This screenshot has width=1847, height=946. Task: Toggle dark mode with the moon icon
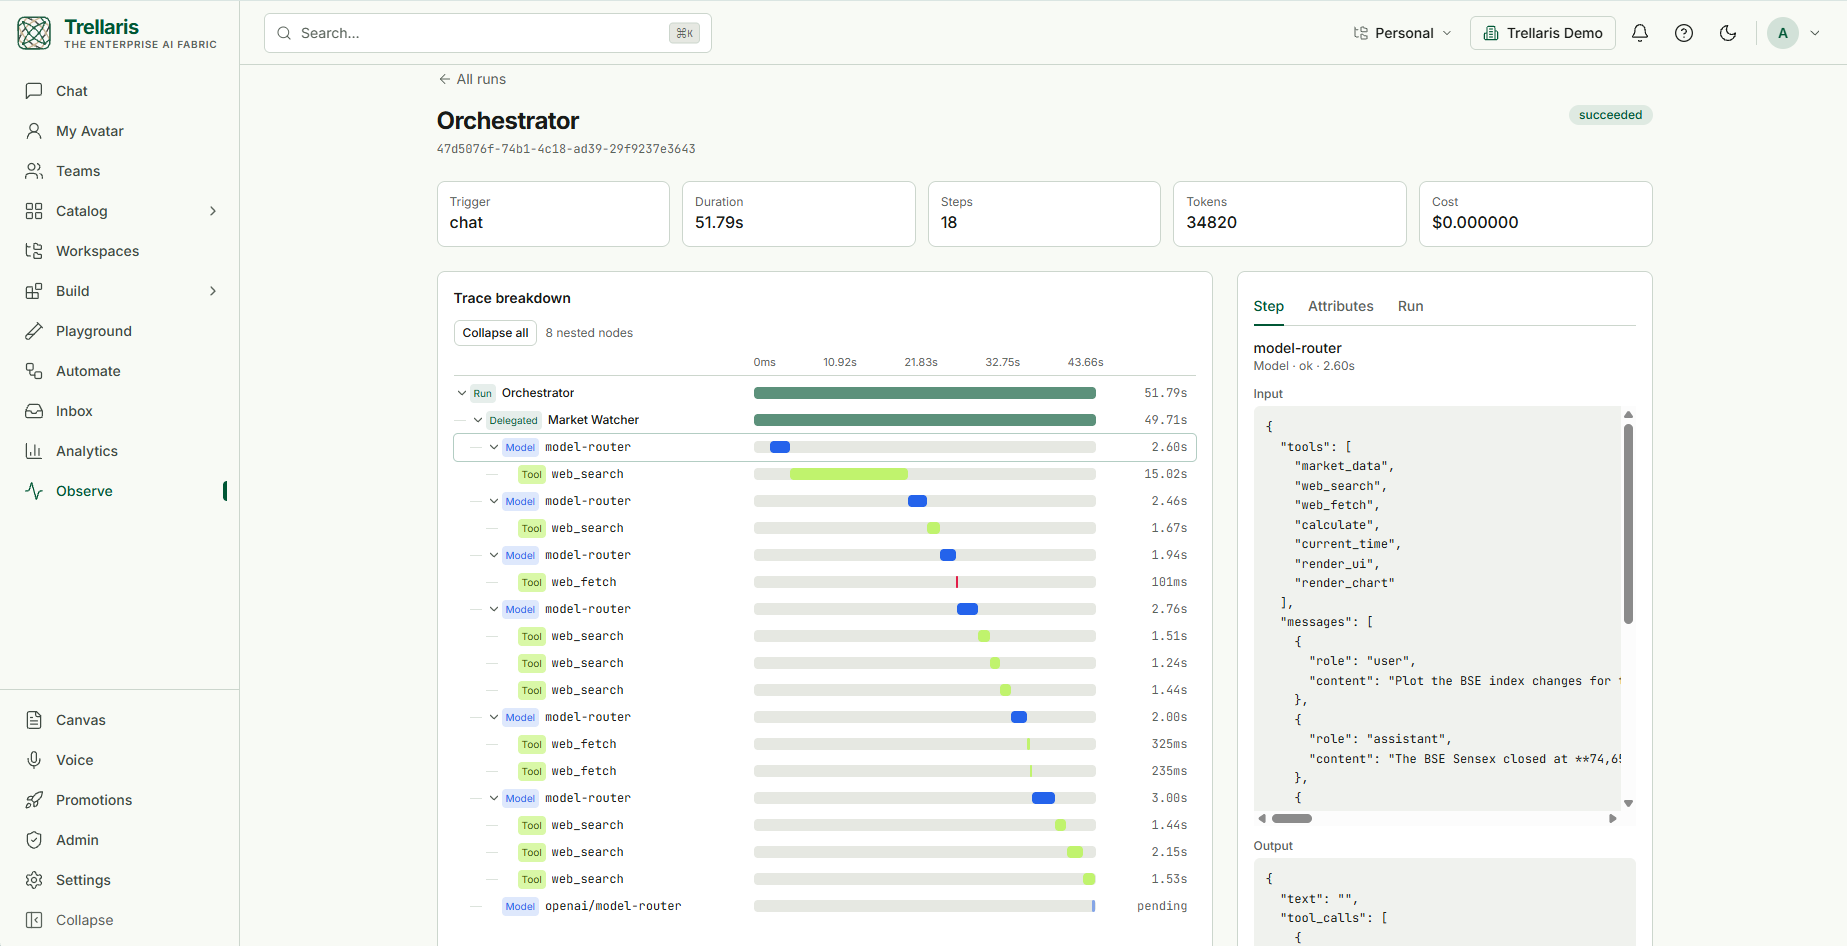click(1728, 33)
